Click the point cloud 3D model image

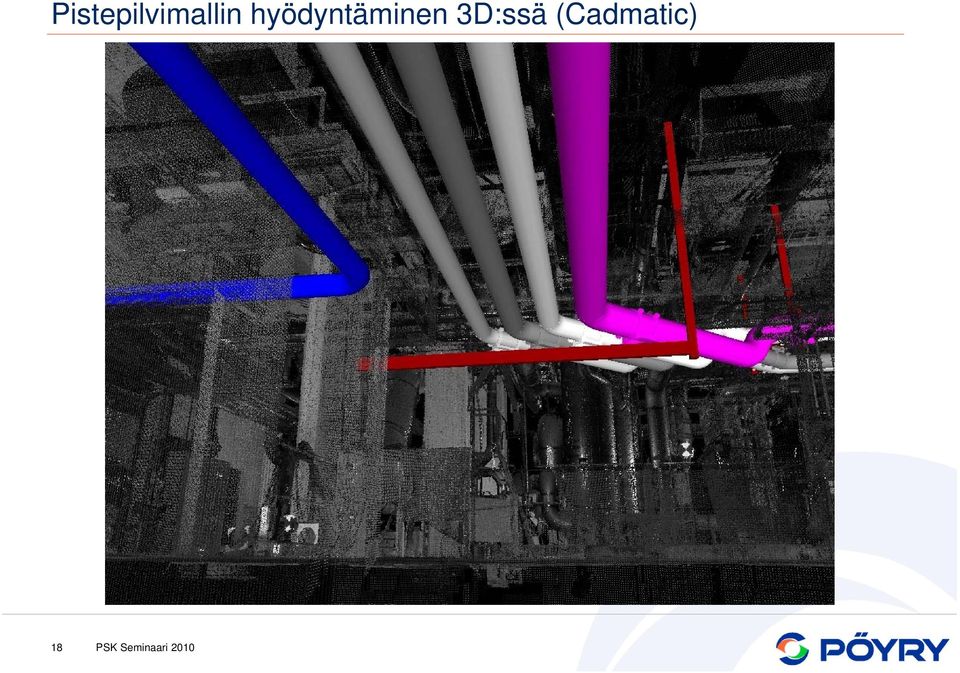click(470, 323)
